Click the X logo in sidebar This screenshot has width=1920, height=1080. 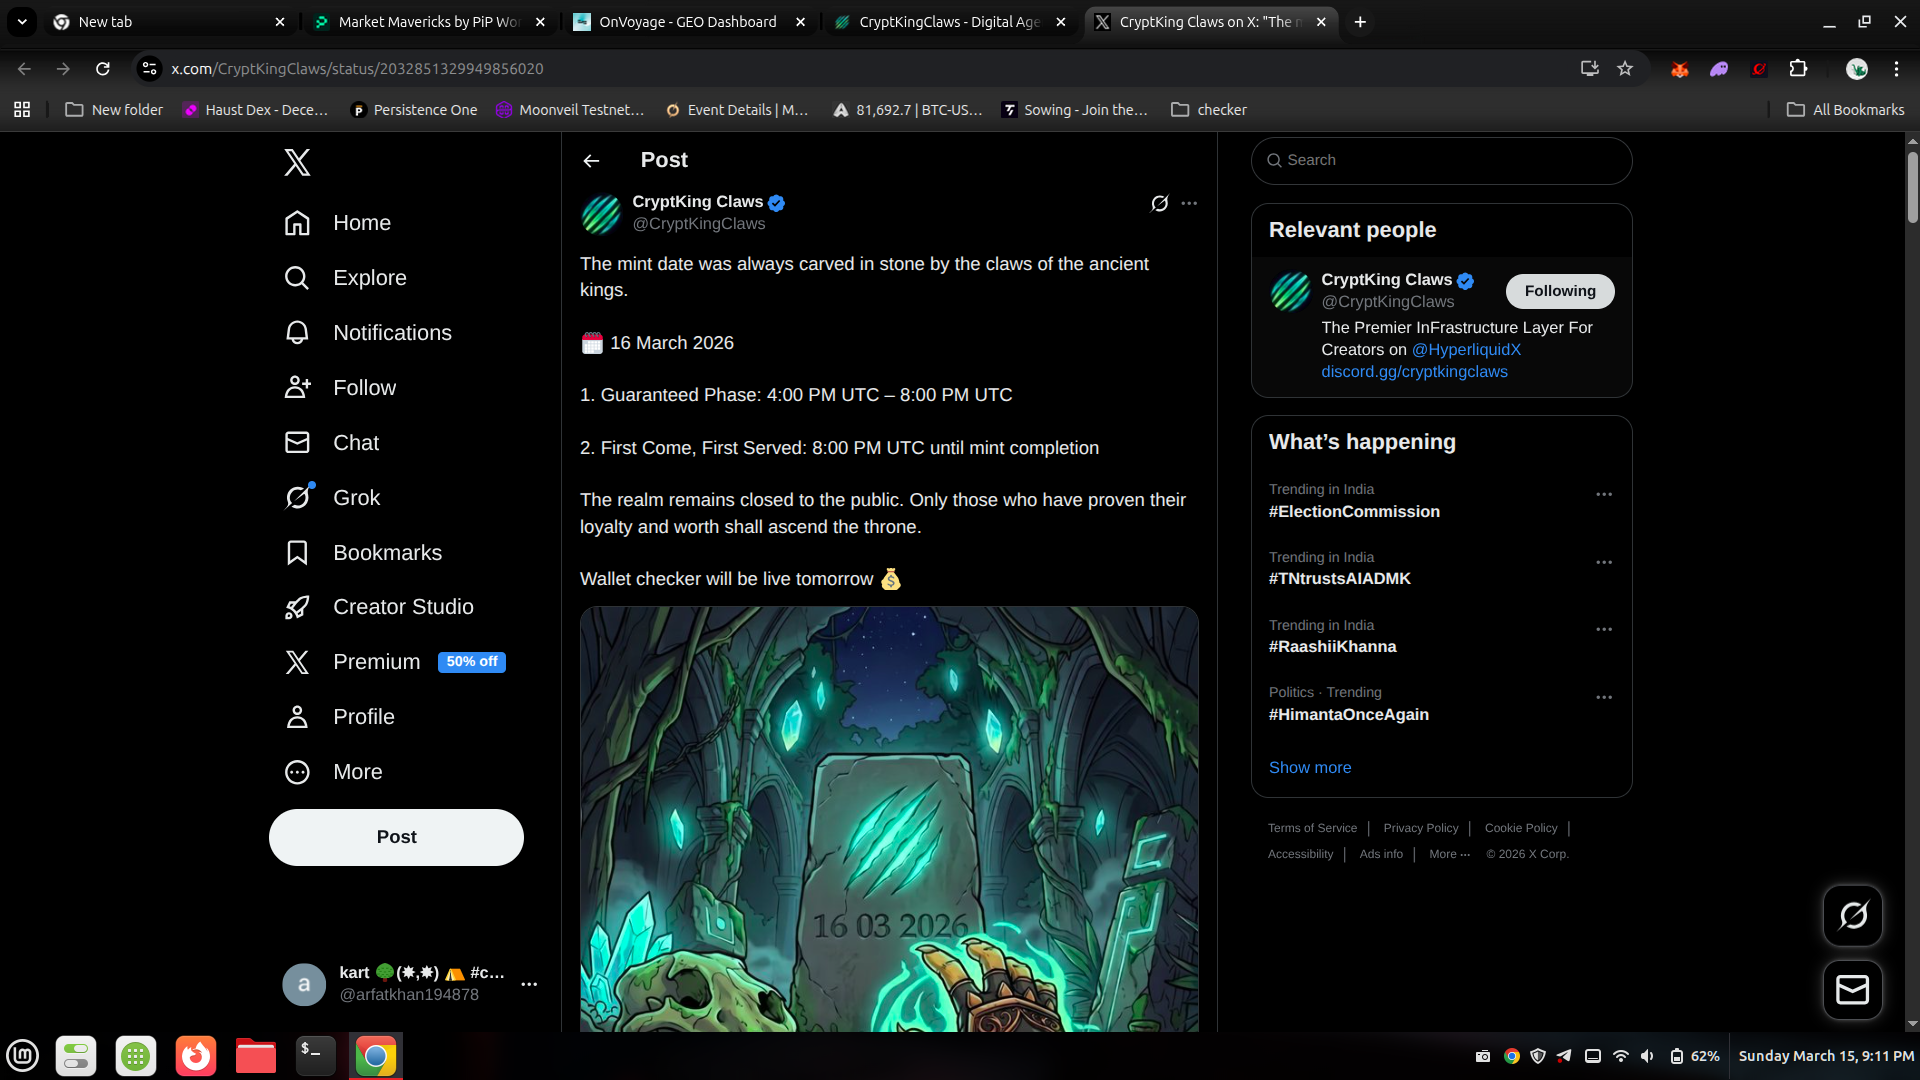(x=297, y=162)
